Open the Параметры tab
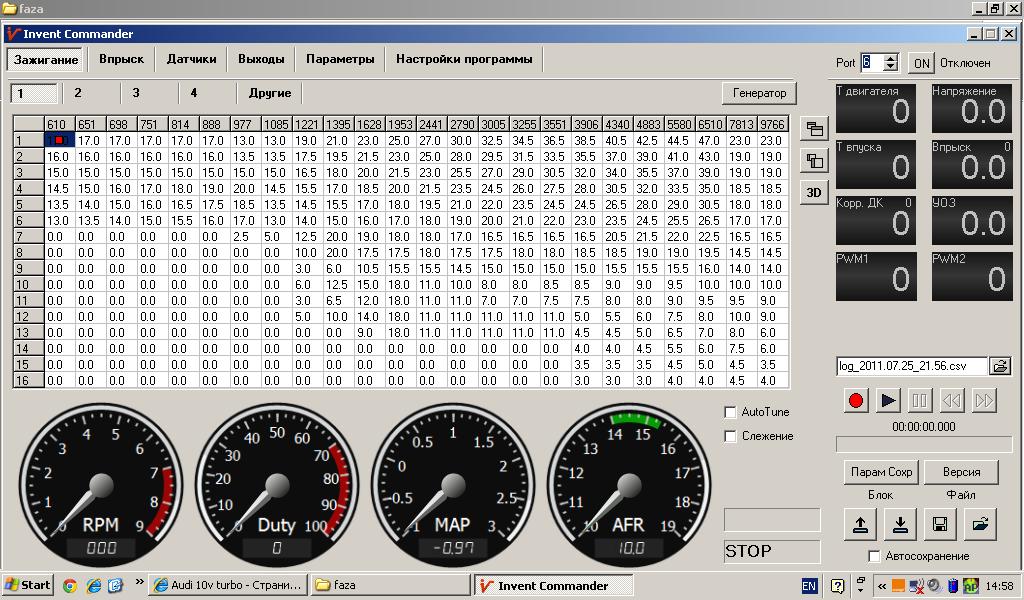 (x=340, y=59)
